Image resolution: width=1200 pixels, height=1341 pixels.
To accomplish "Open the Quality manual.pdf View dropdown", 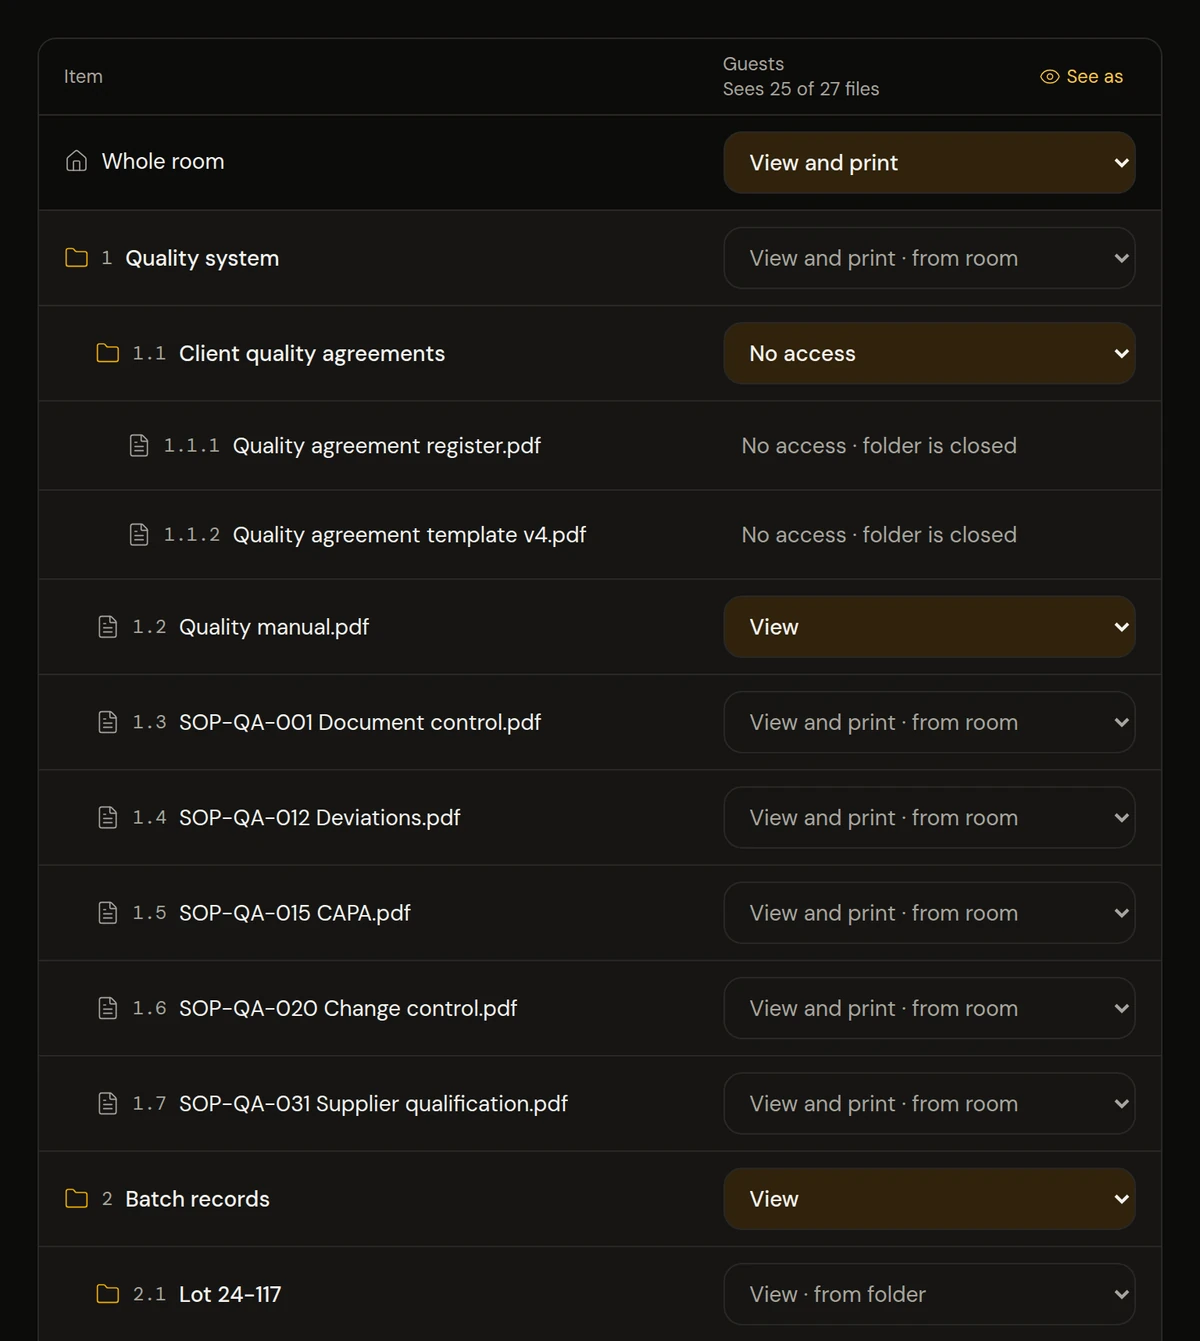I will (929, 627).
